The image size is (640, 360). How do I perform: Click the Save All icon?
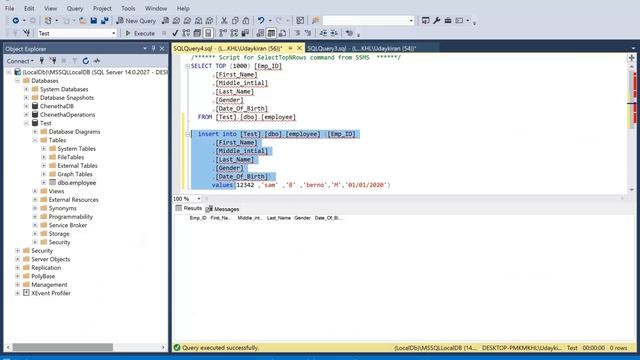104,20
